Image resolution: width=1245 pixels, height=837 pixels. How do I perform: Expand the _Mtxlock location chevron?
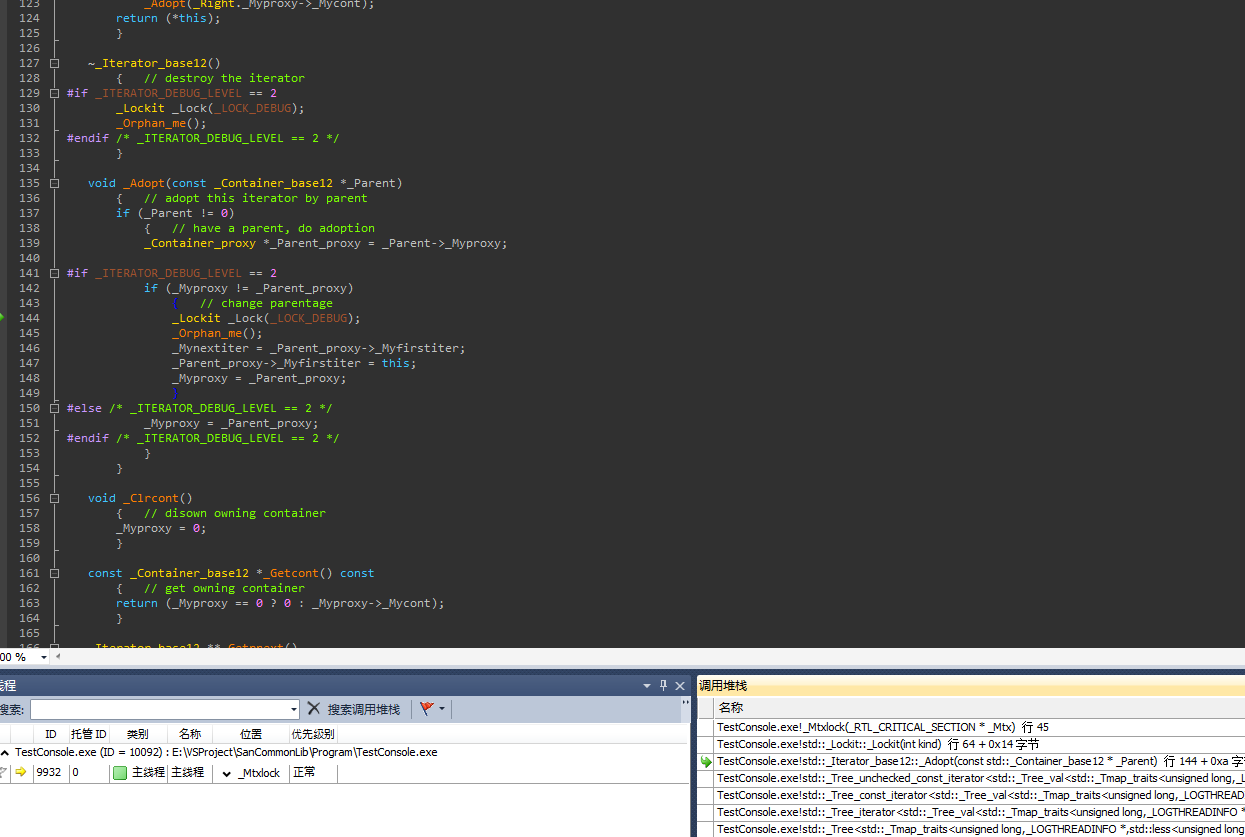coord(226,773)
